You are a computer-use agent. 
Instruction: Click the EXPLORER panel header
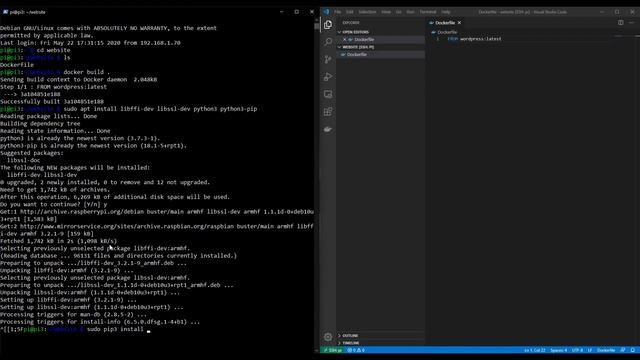pyautogui.click(x=351, y=23)
